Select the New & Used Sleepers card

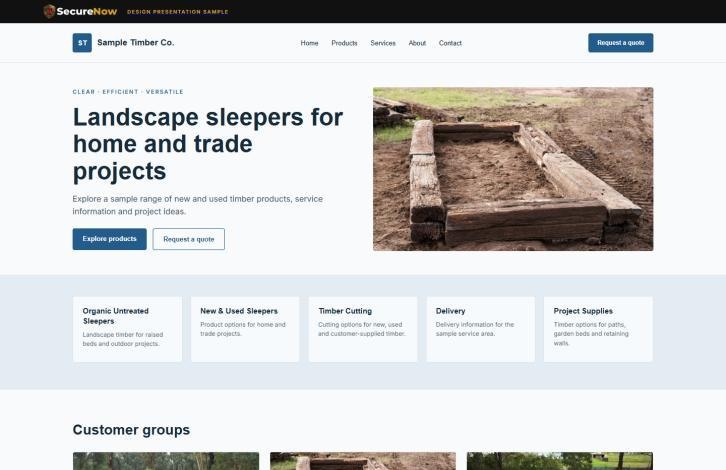click(x=245, y=329)
